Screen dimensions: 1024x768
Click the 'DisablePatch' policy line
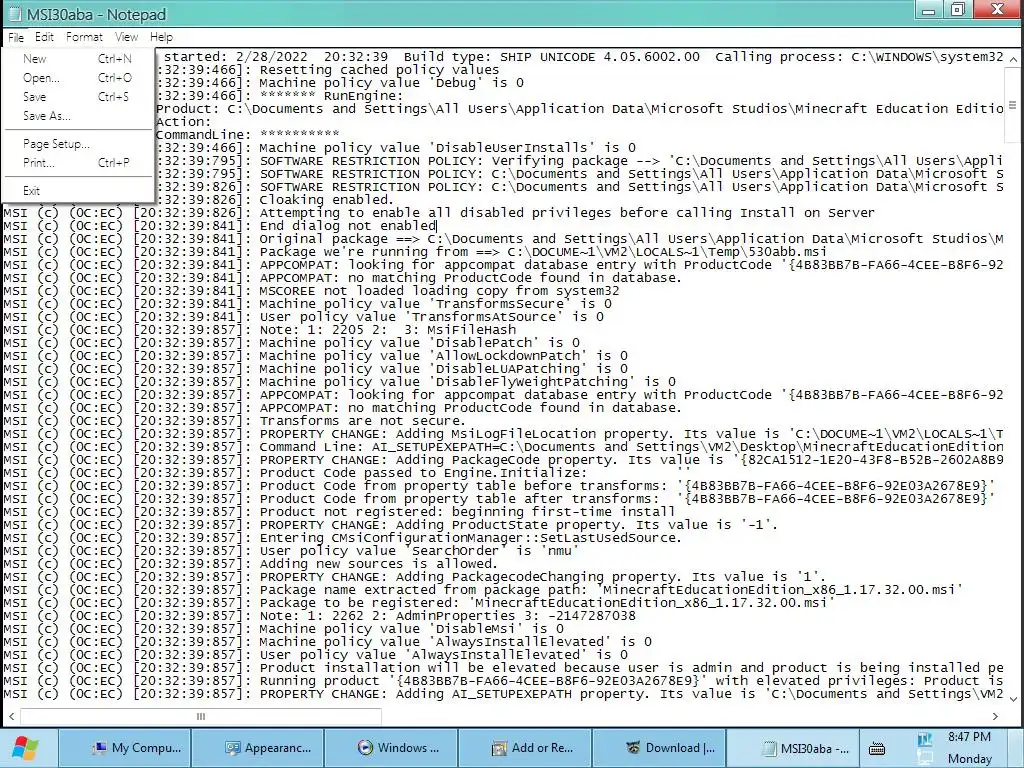tap(419, 343)
